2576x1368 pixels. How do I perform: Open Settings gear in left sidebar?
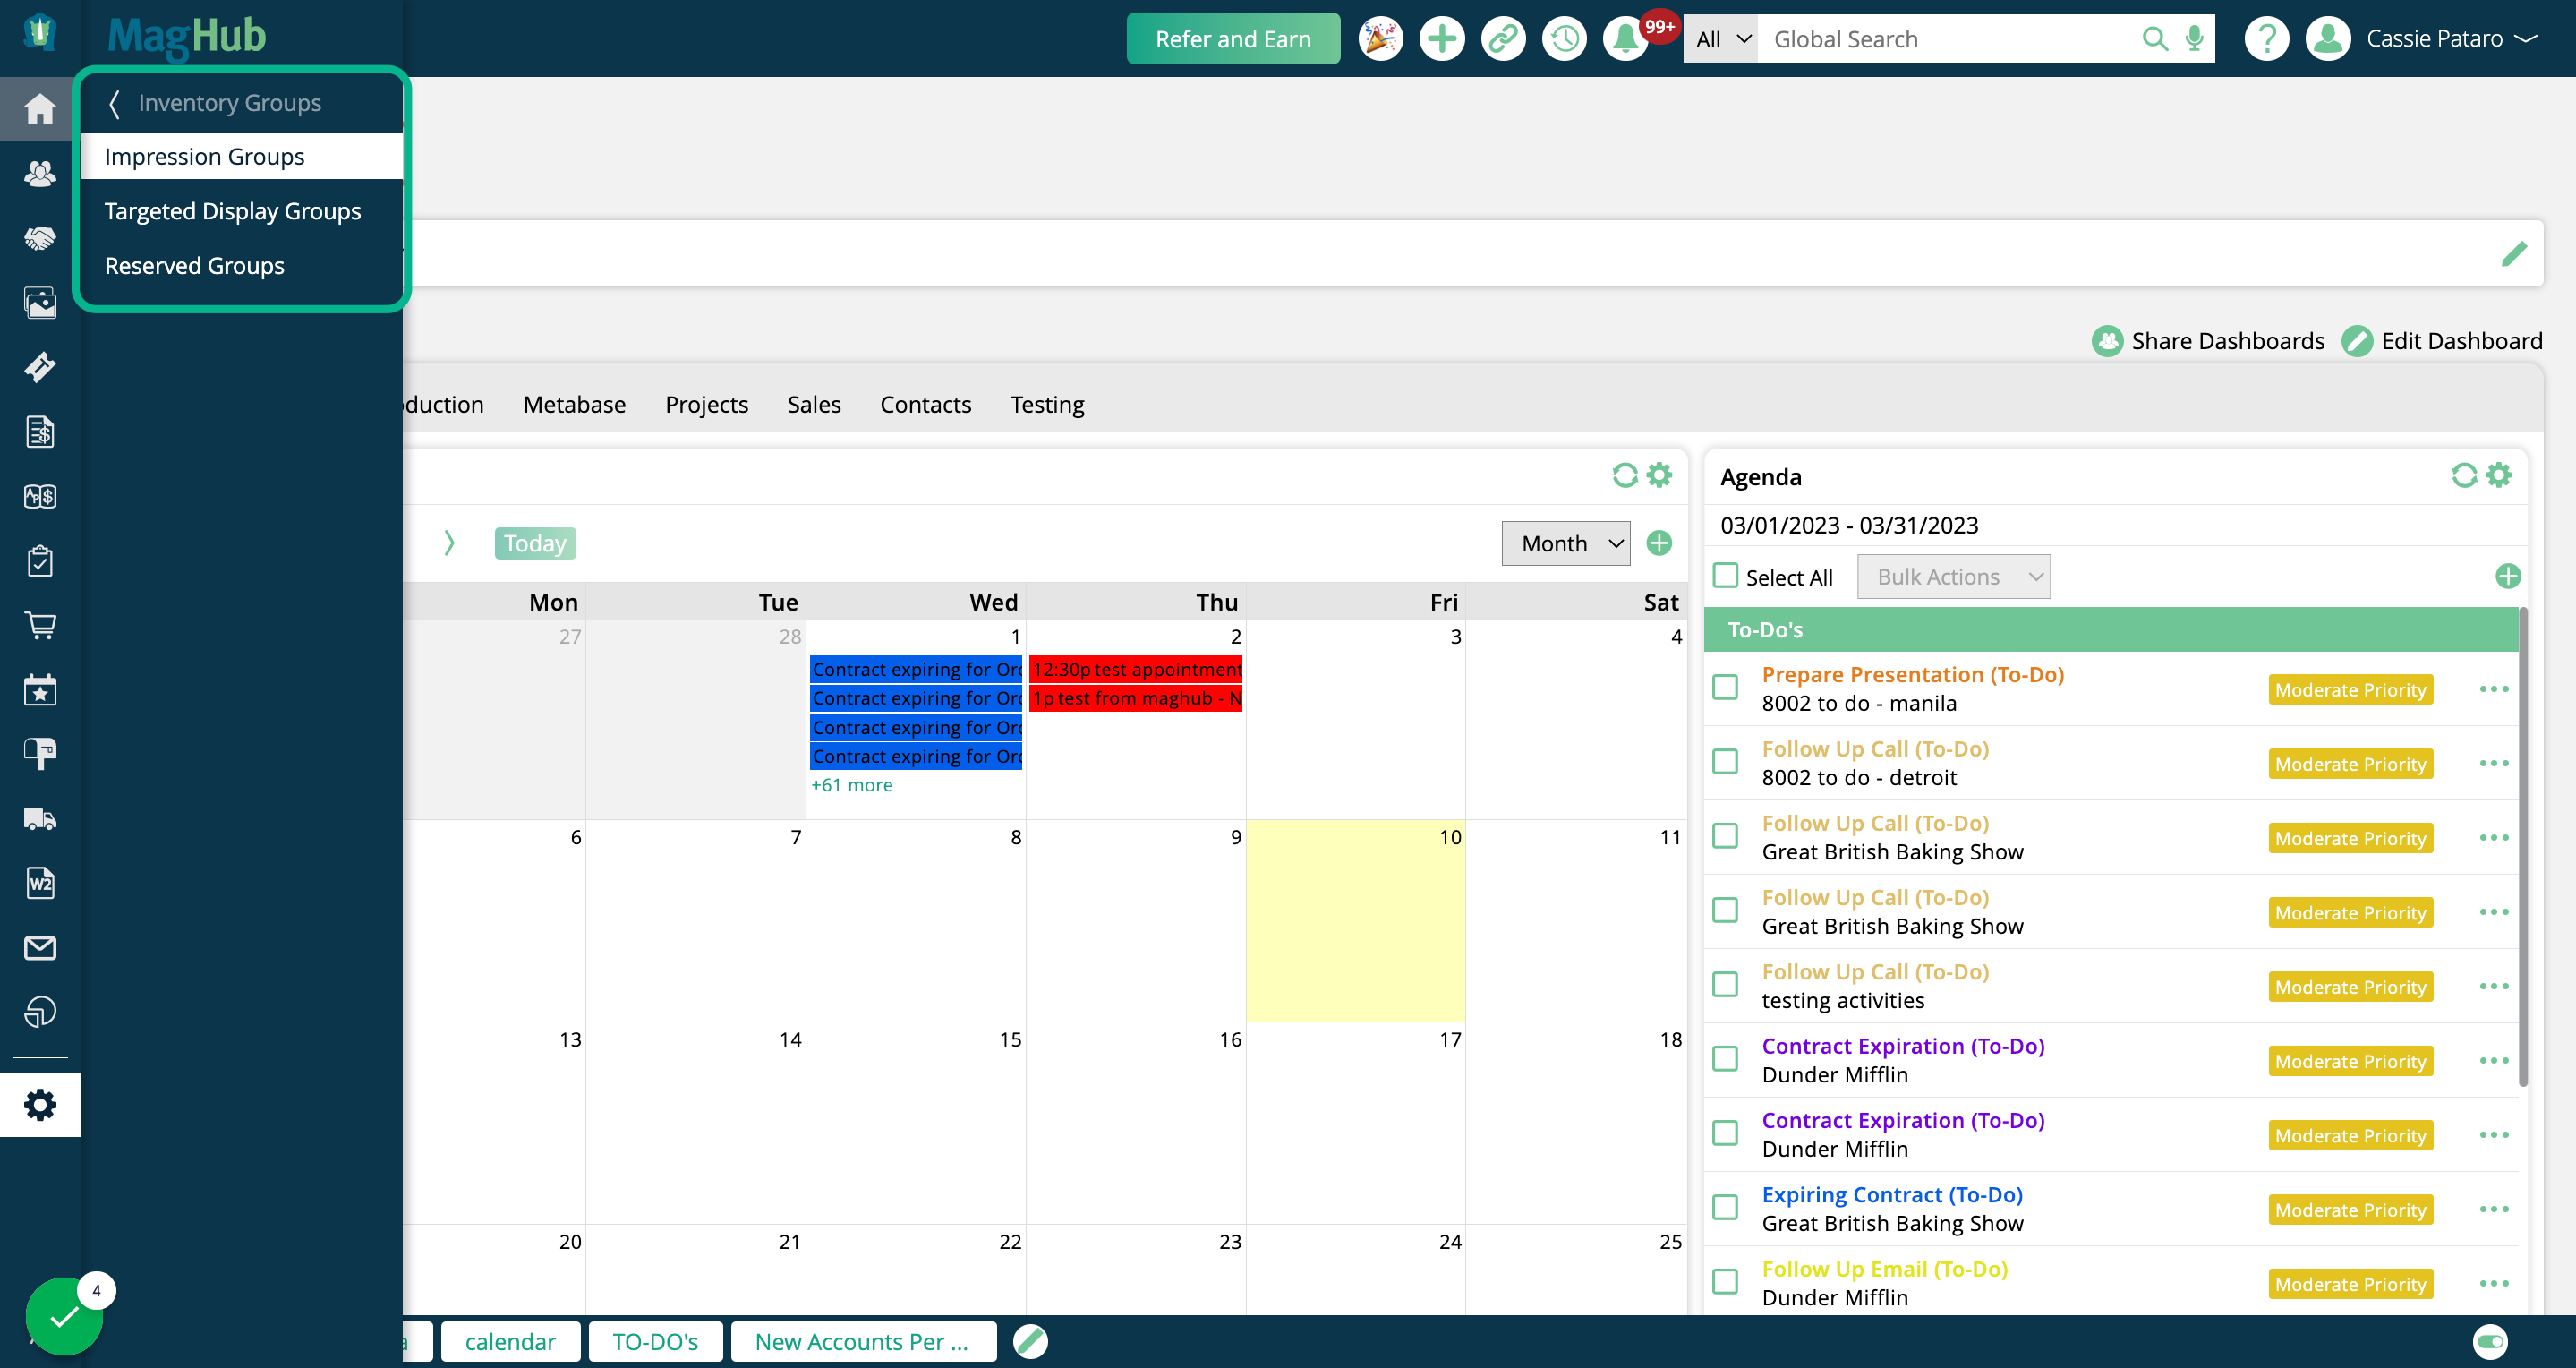[40, 1105]
